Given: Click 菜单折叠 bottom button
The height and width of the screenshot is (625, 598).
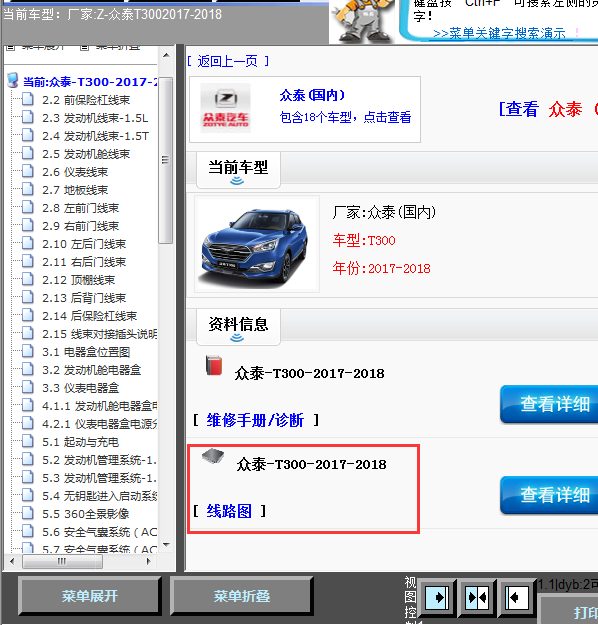Looking at the screenshot, I should 242,596.
